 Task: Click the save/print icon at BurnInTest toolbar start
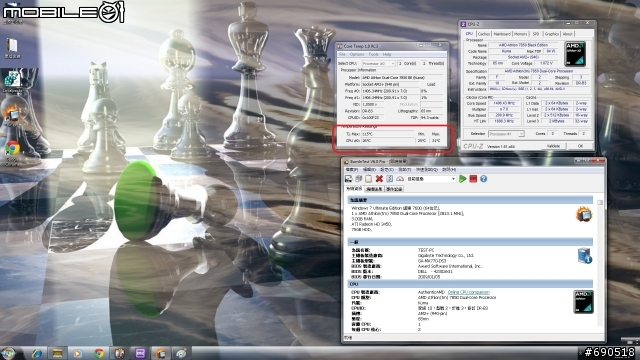pyautogui.click(x=349, y=179)
